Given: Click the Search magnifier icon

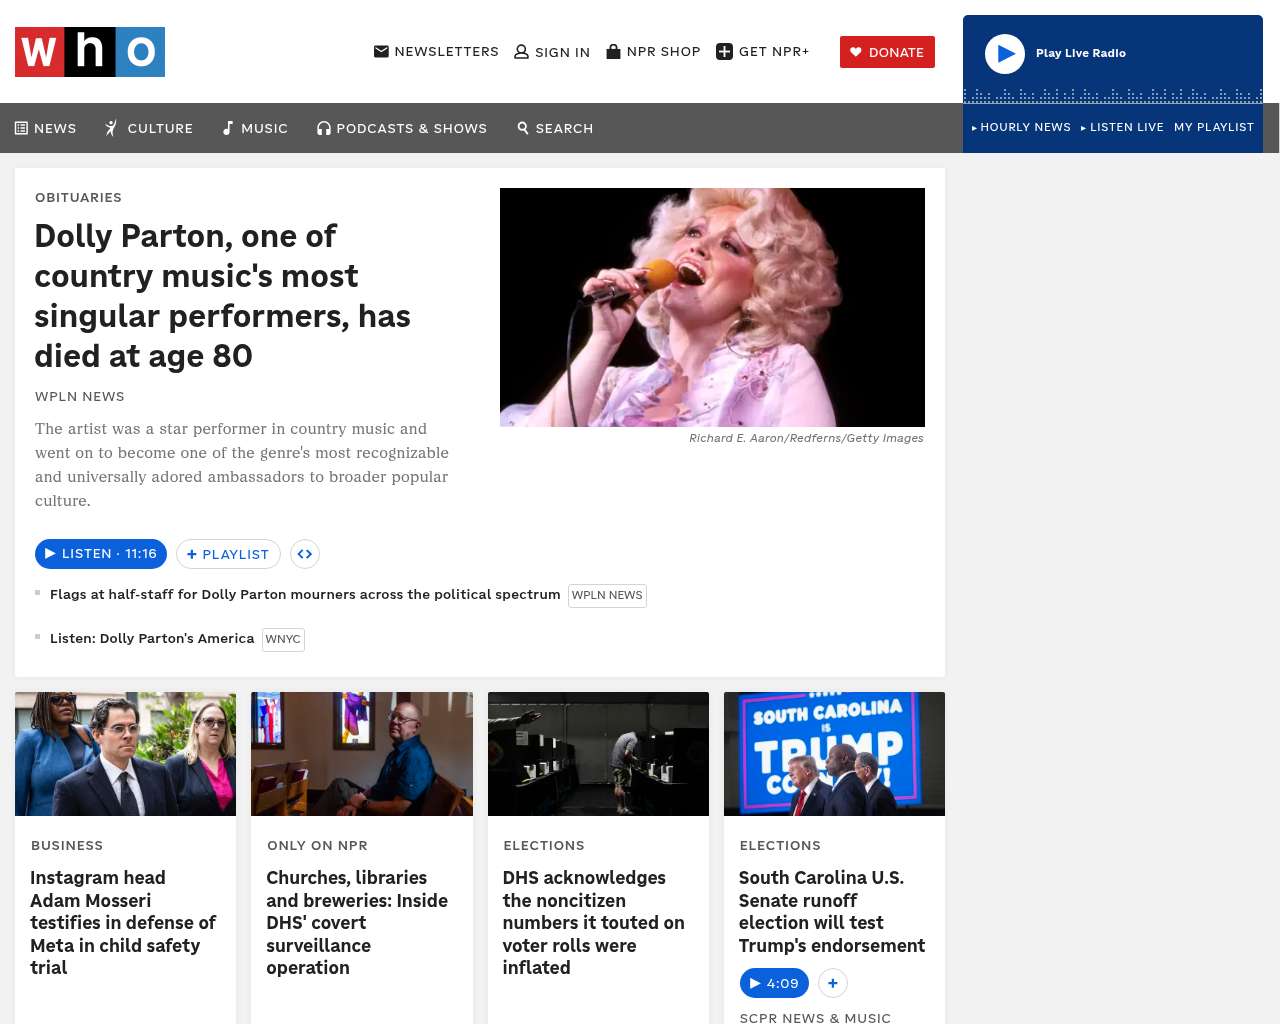Looking at the screenshot, I should pyautogui.click(x=523, y=128).
